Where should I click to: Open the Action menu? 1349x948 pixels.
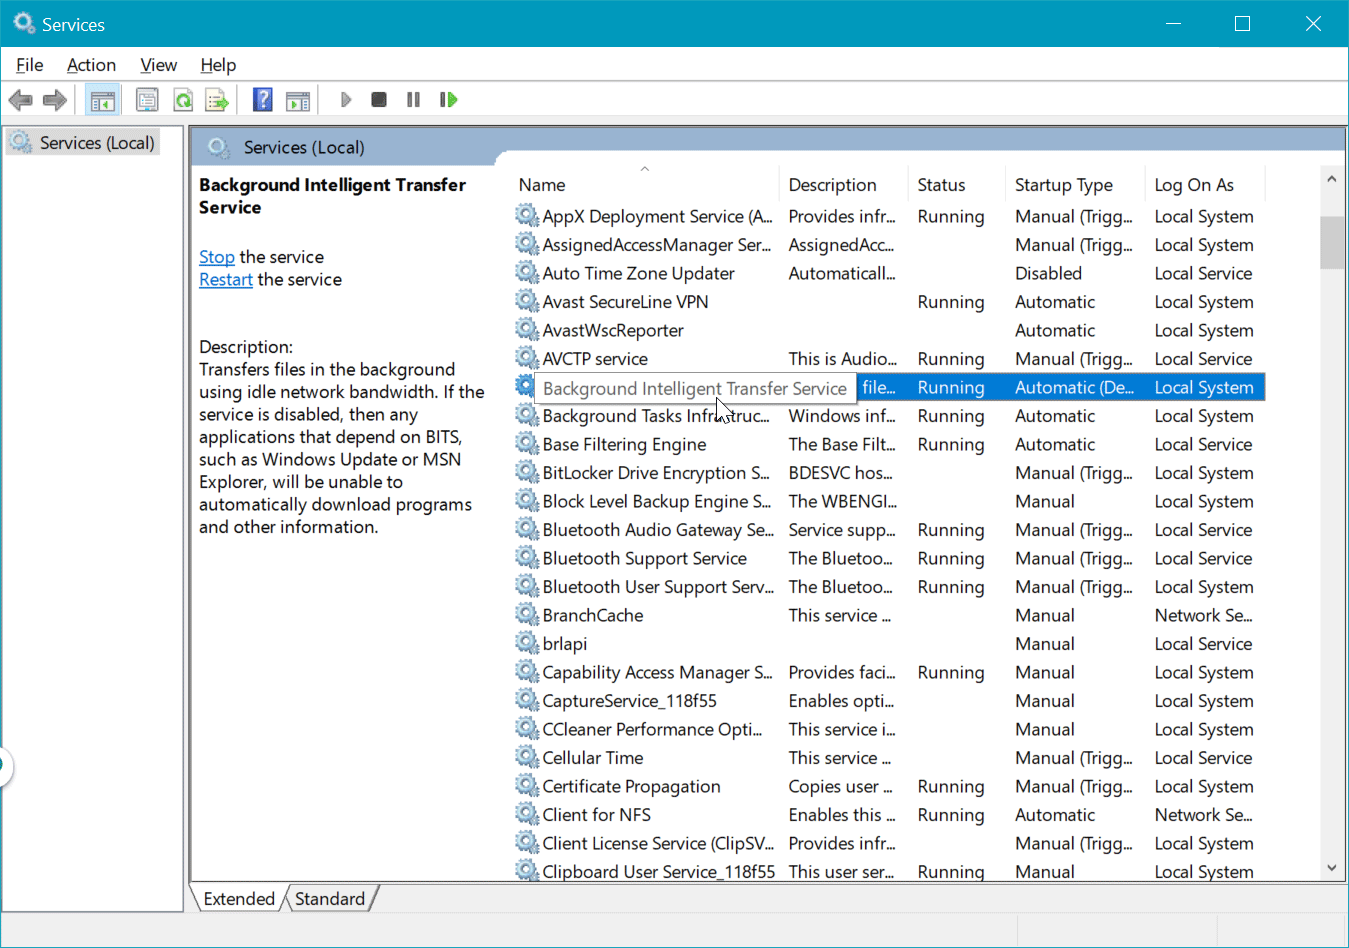point(91,64)
